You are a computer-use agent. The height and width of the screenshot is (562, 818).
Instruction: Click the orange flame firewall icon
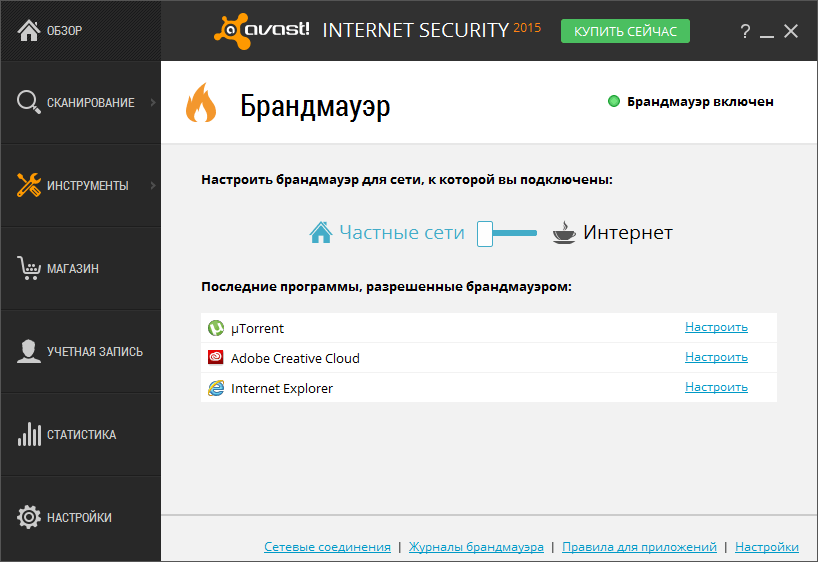[201, 103]
